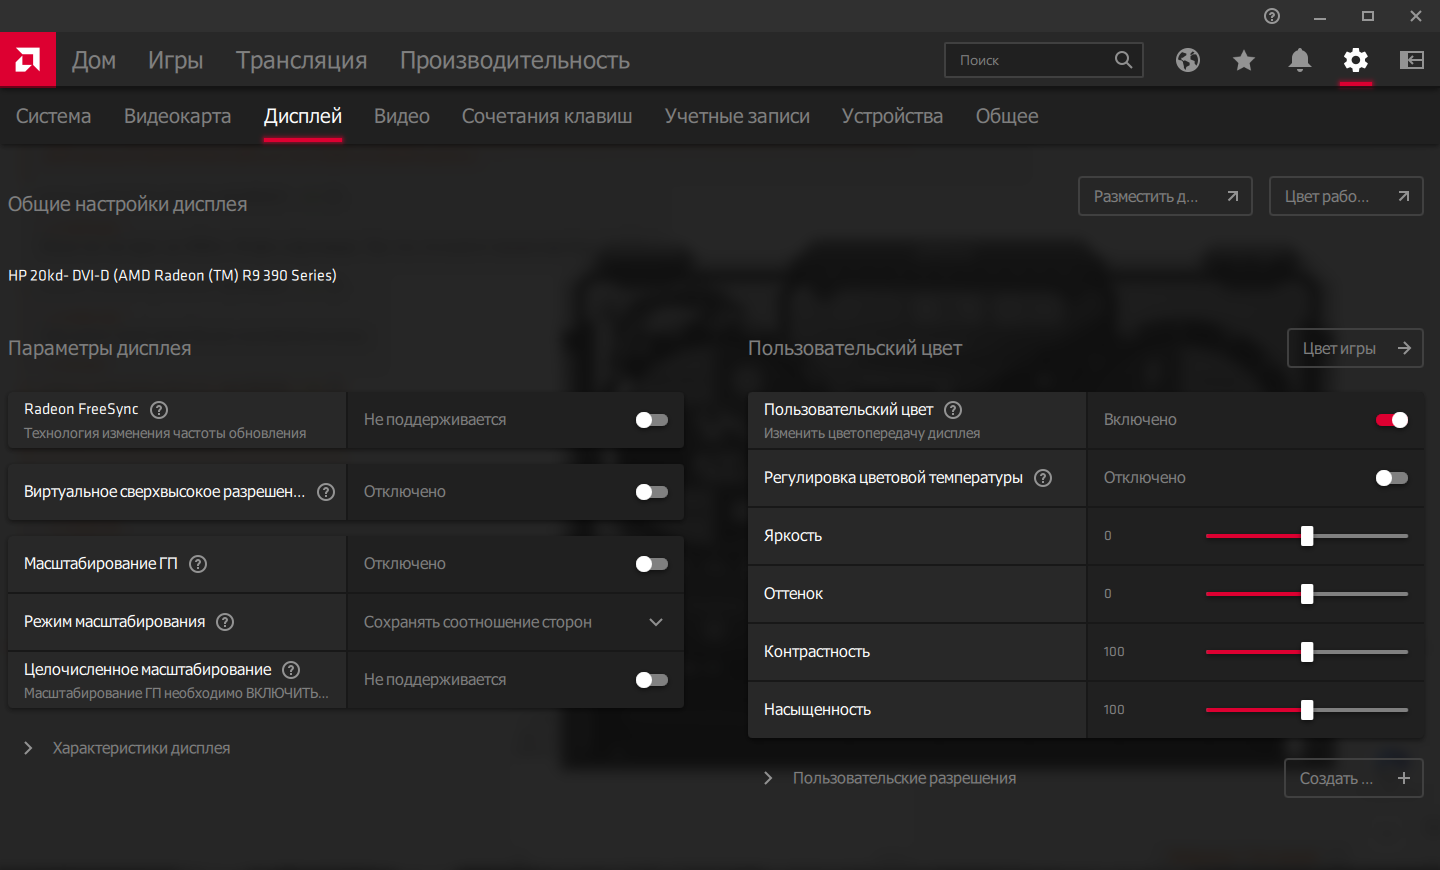
Task: Switch to Сочетания клавиш tab
Action: pyautogui.click(x=547, y=116)
